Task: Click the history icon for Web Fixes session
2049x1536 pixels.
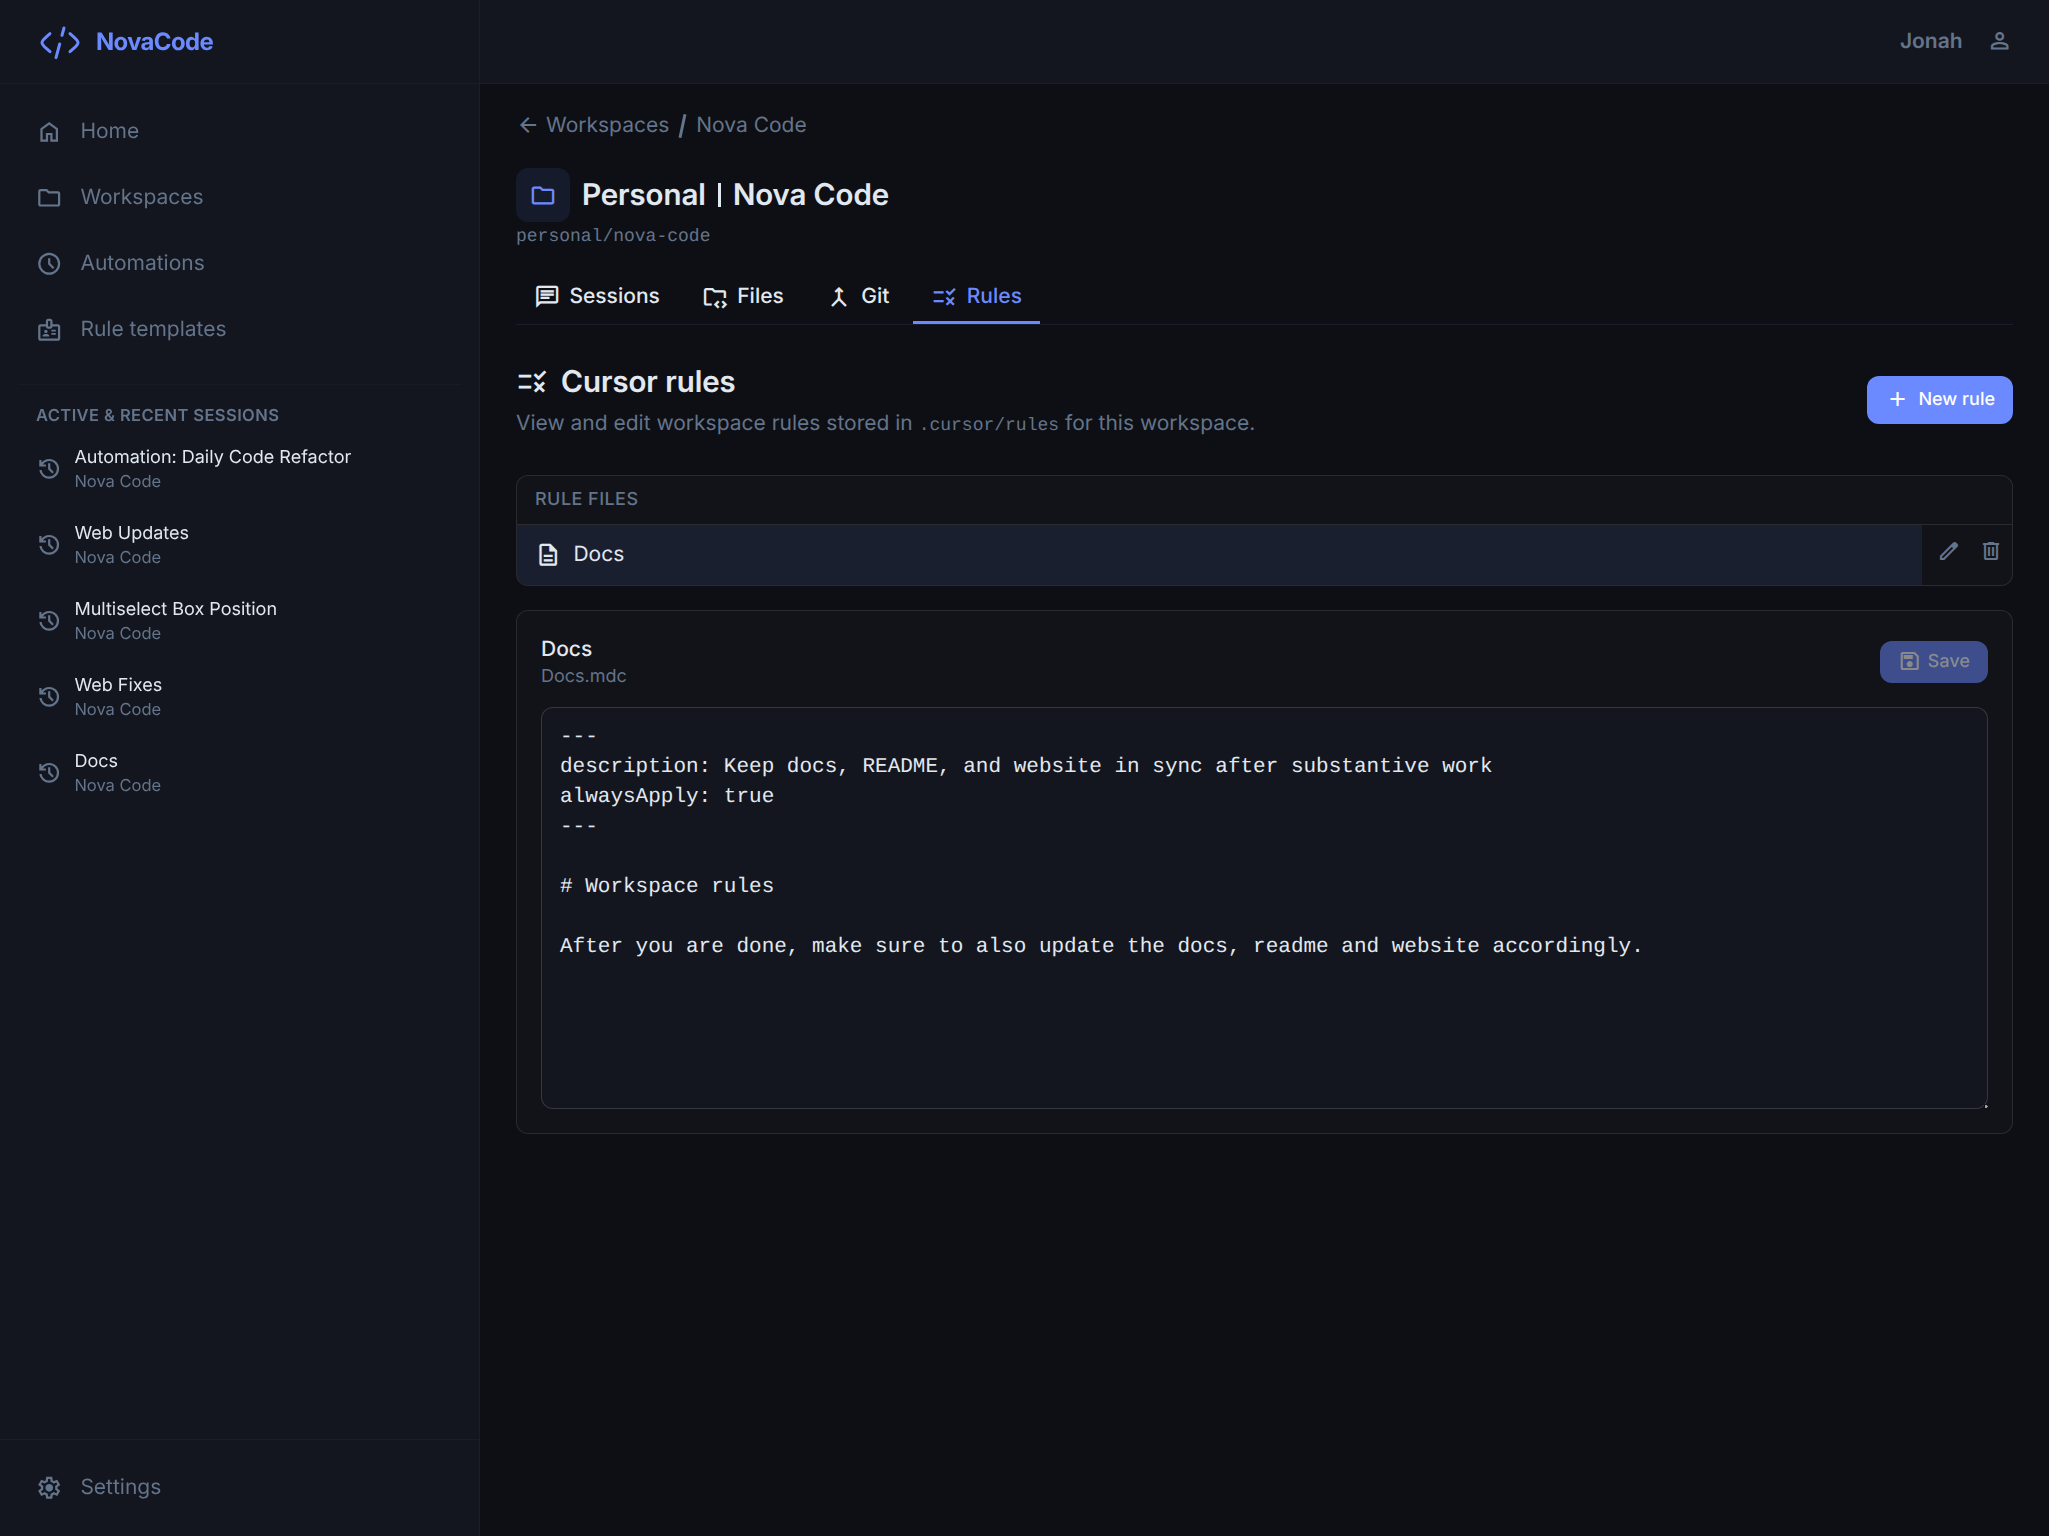Action: 49,697
